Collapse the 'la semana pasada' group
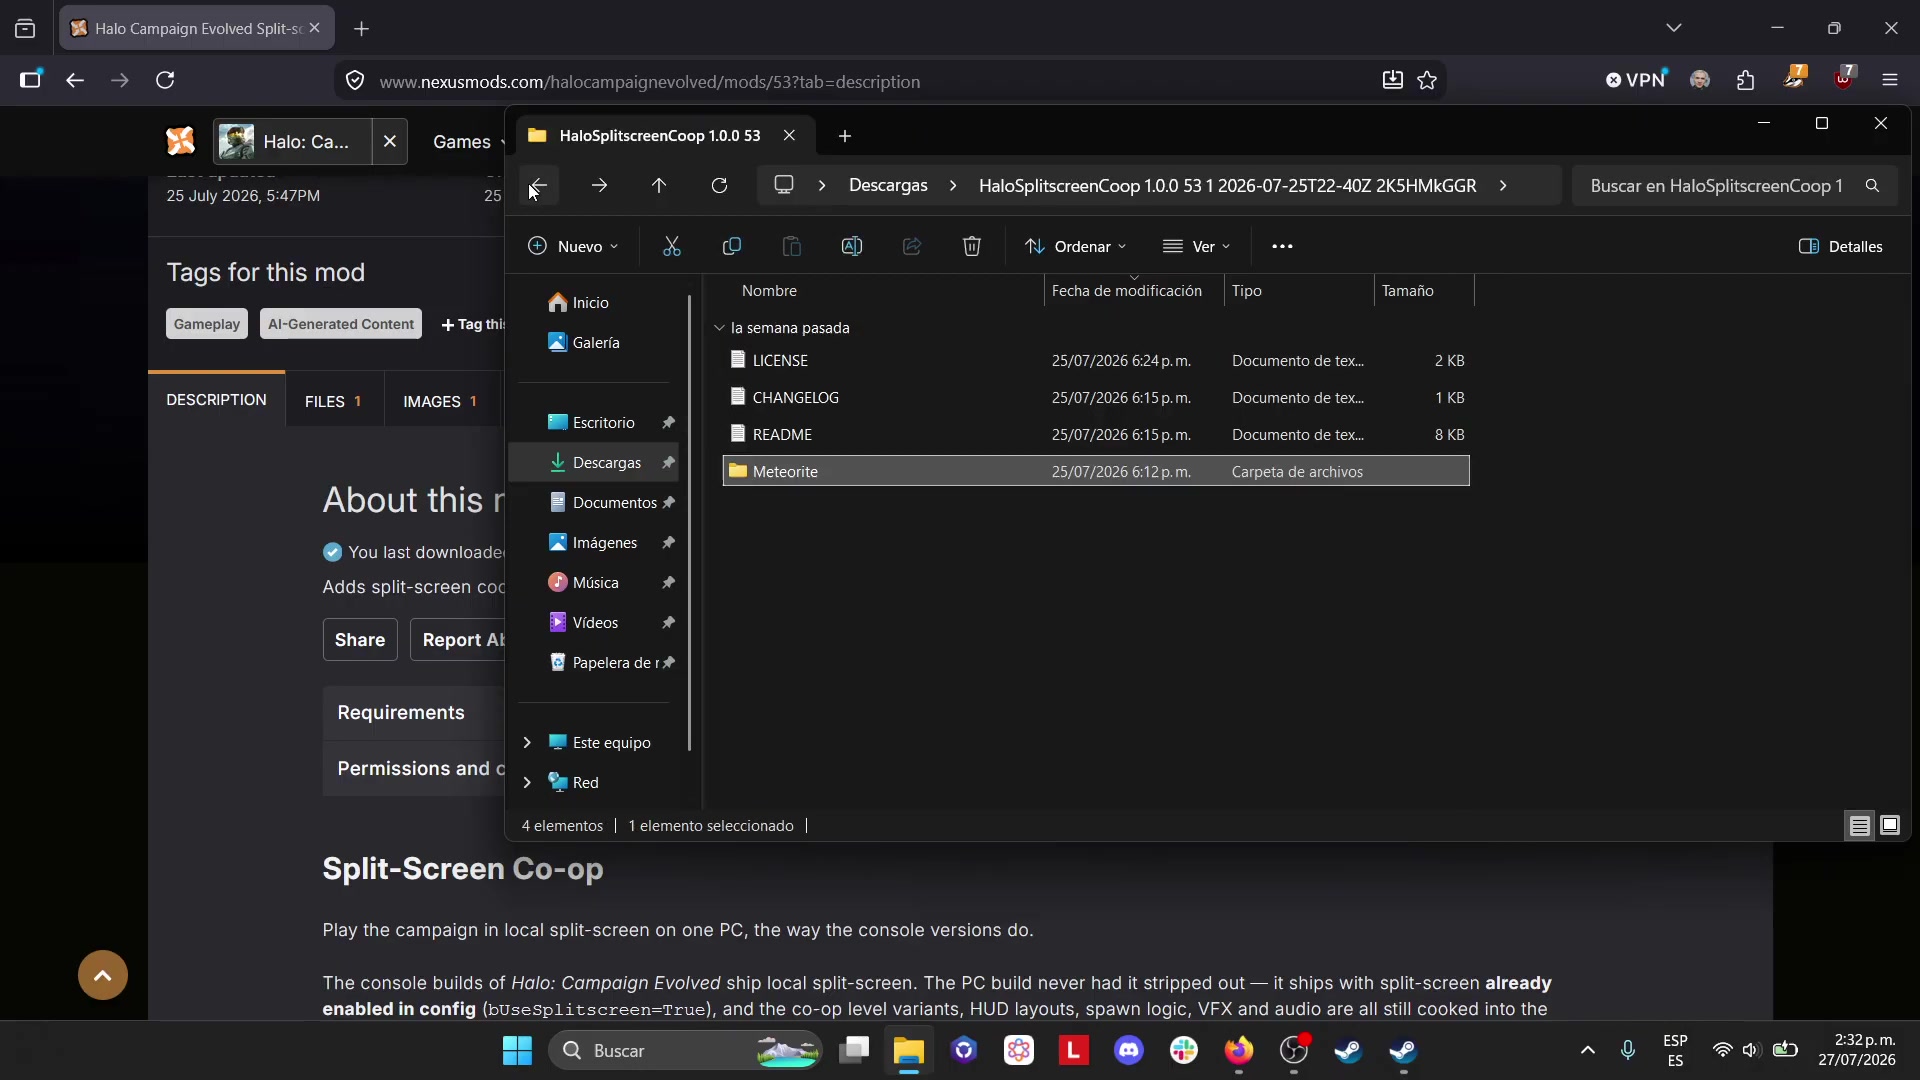 coord(719,328)
